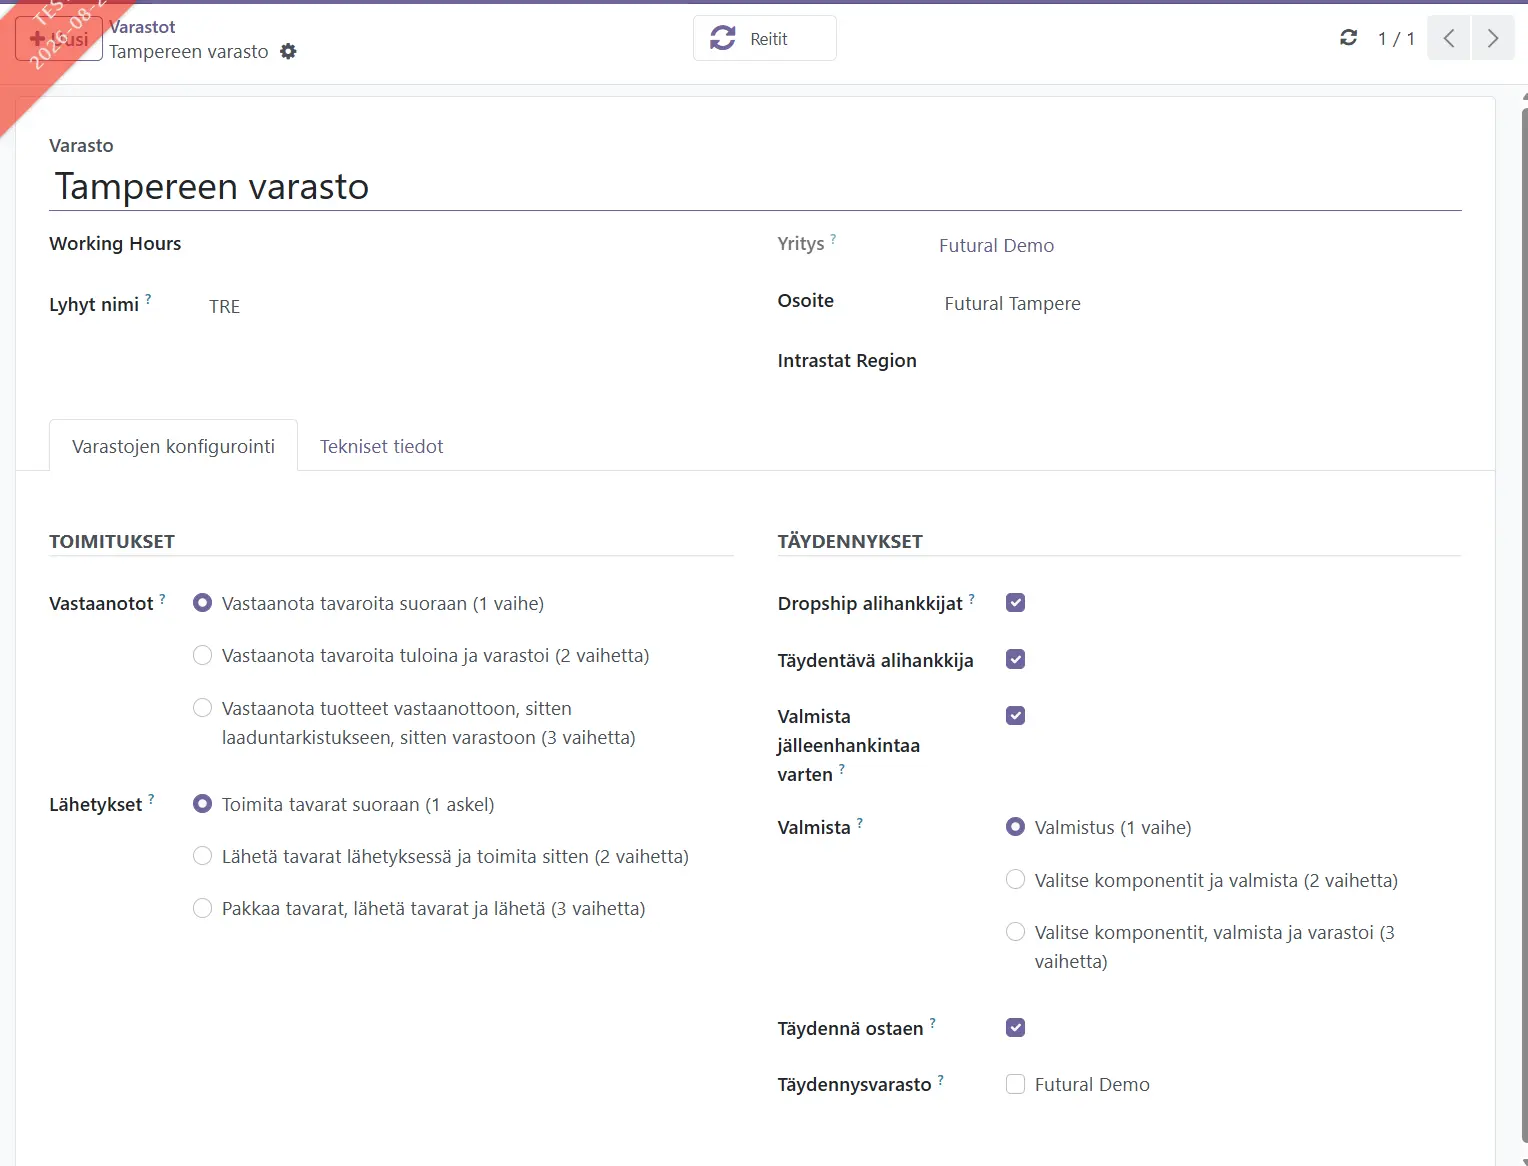The width and height of the screenshot is (1528, 1166).
Task: Show help tooltip for Lyhyt nimi
Action: coord(148,299)
